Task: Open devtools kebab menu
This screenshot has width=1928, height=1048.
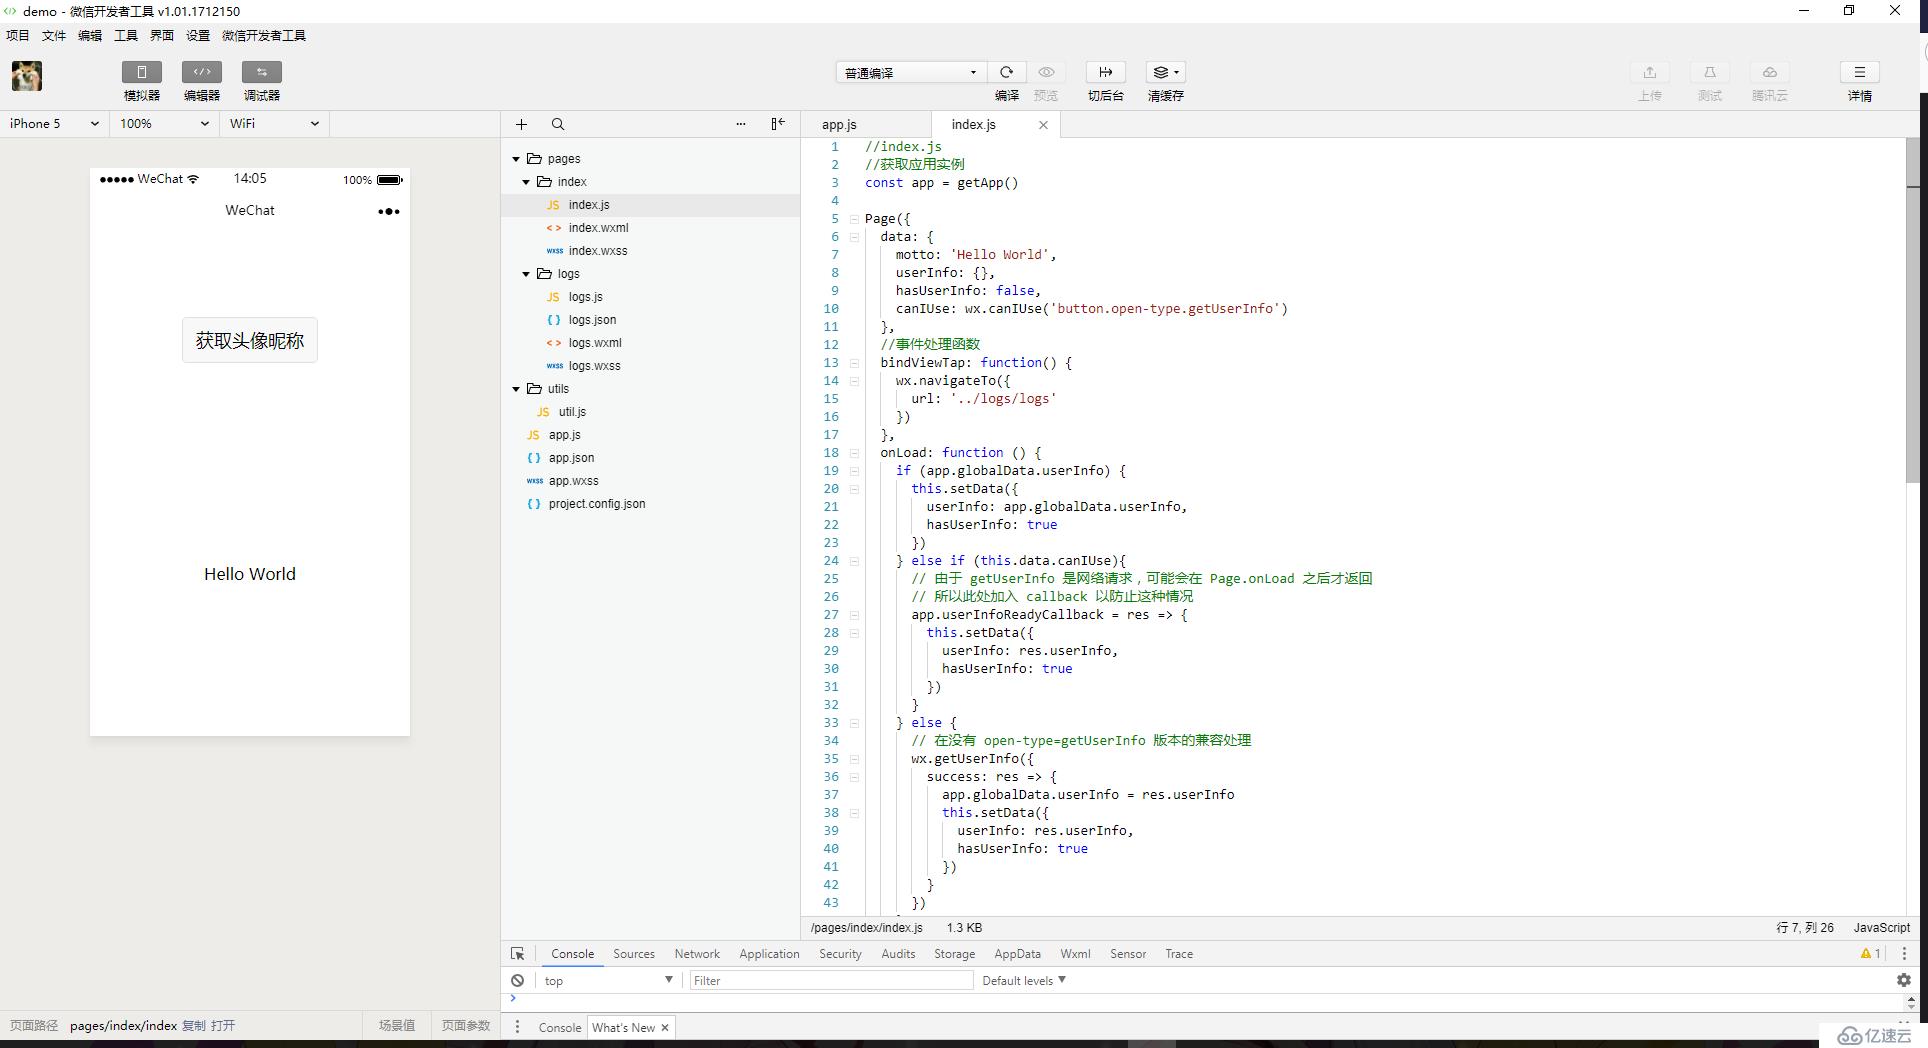Action: [1904, 954]
